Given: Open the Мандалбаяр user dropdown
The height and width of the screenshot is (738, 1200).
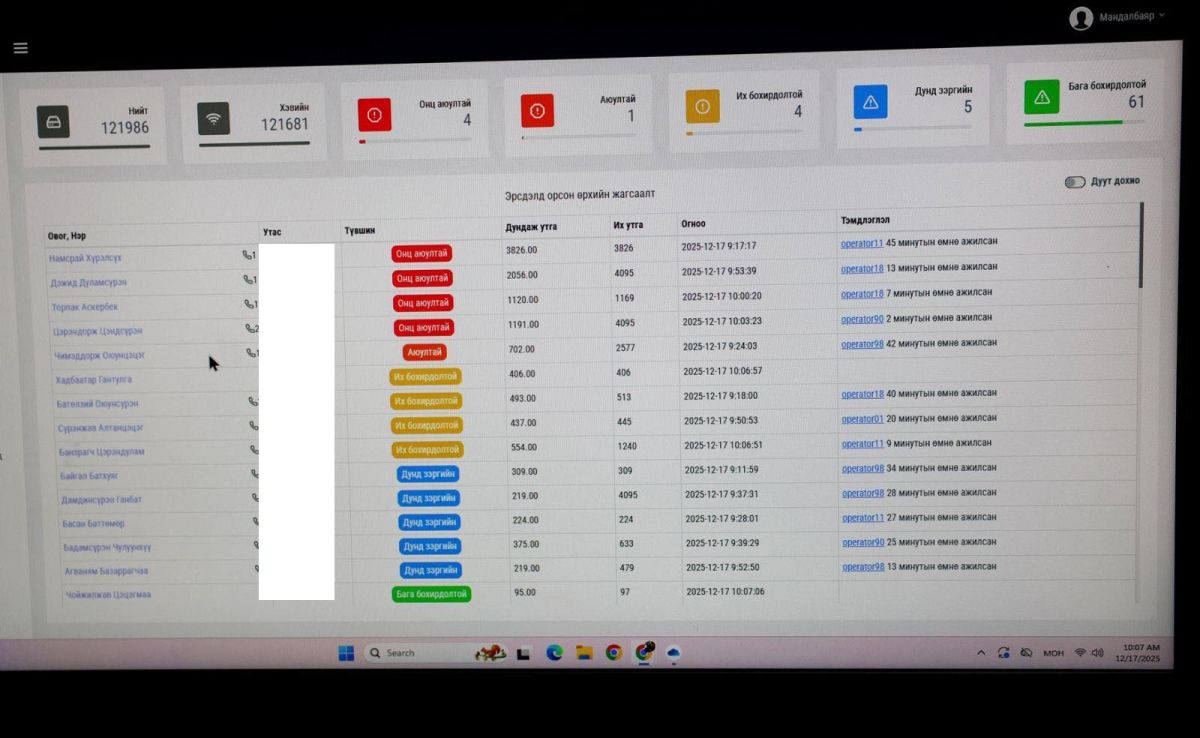Looking at the screenshot, I should coord(1116,17).
